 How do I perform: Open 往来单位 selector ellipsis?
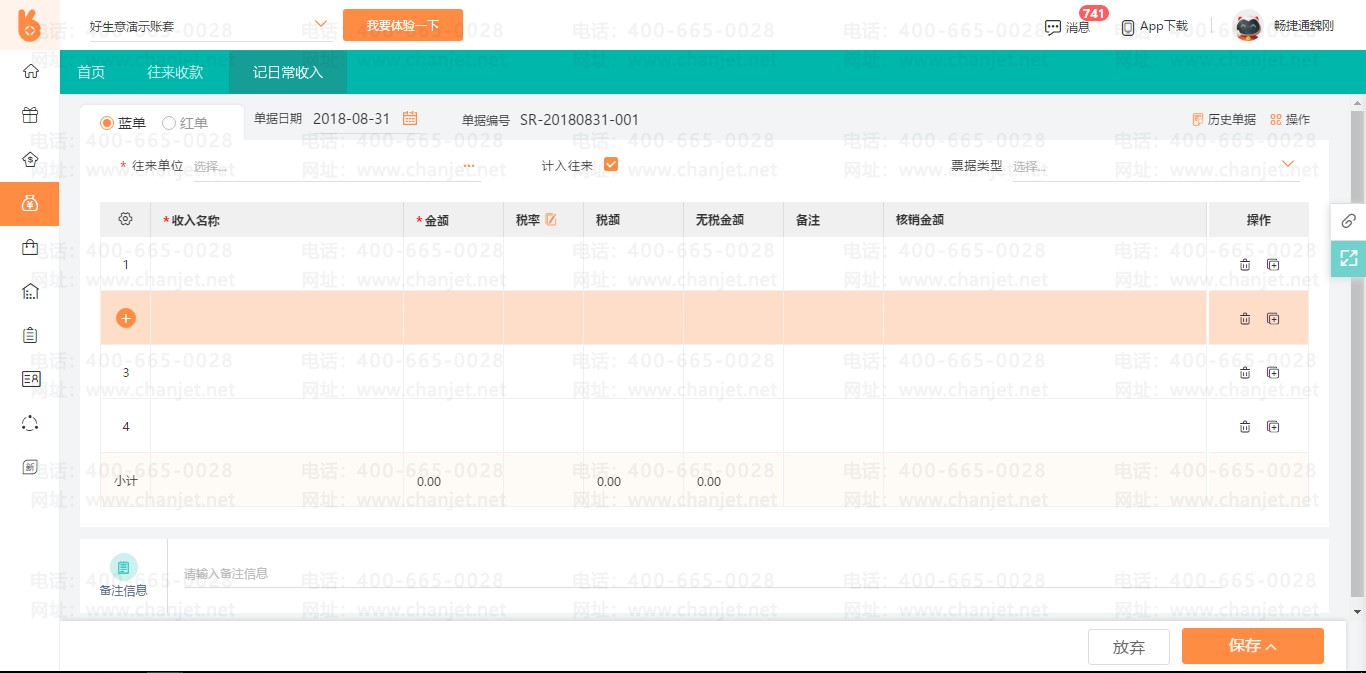tap(469, 166)
